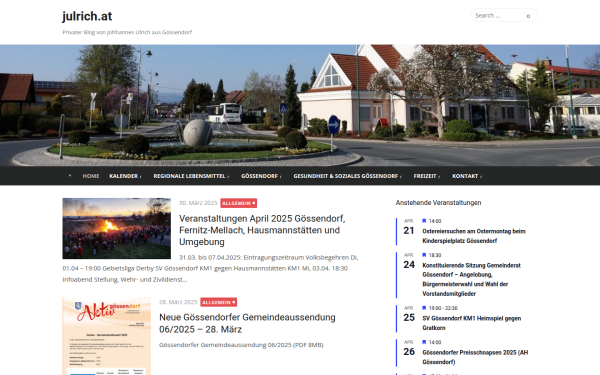The height and width of the screenshot is (375, 600).
Task: Click ALLGEMEIN tag on the 30. März post
Action: 238,203
